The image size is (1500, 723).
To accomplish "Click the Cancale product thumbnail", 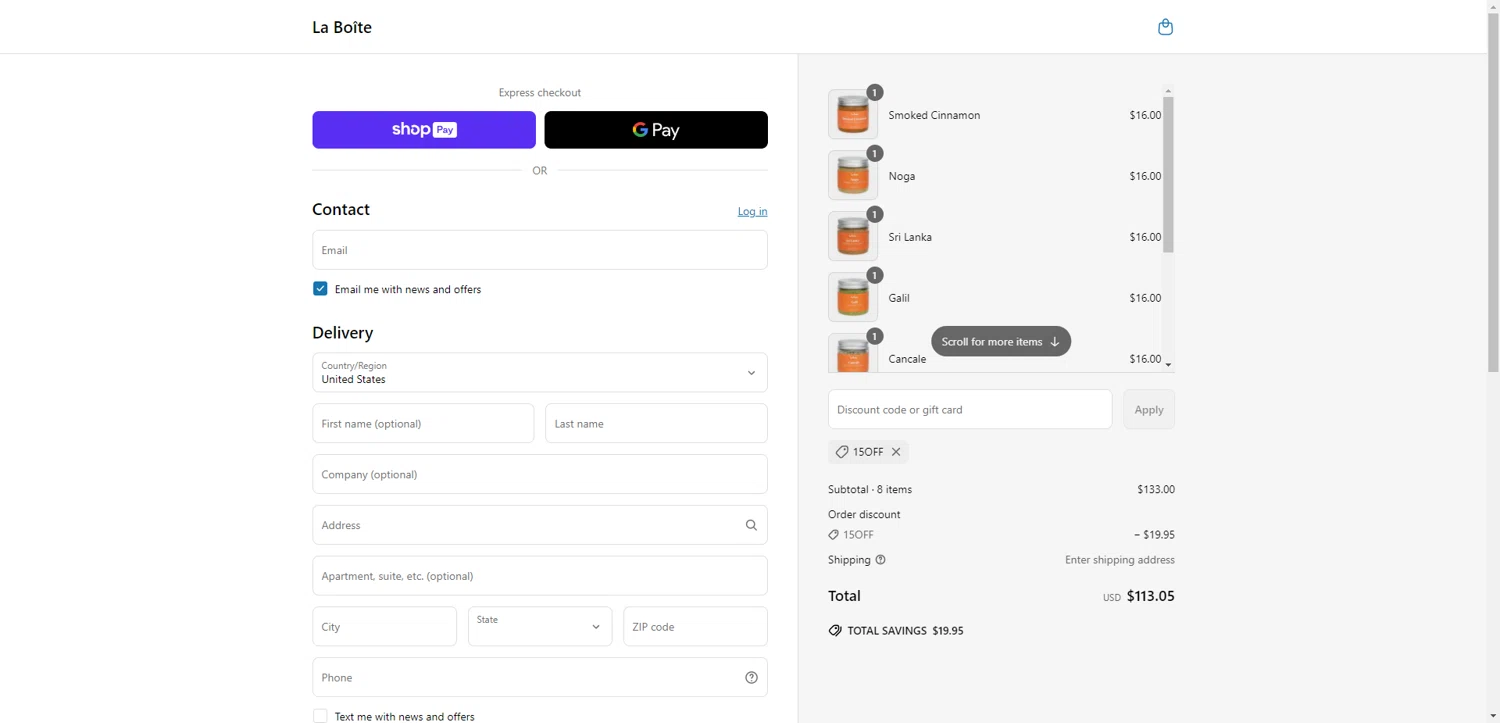I will pyautogui.click(x=853, y=353).
